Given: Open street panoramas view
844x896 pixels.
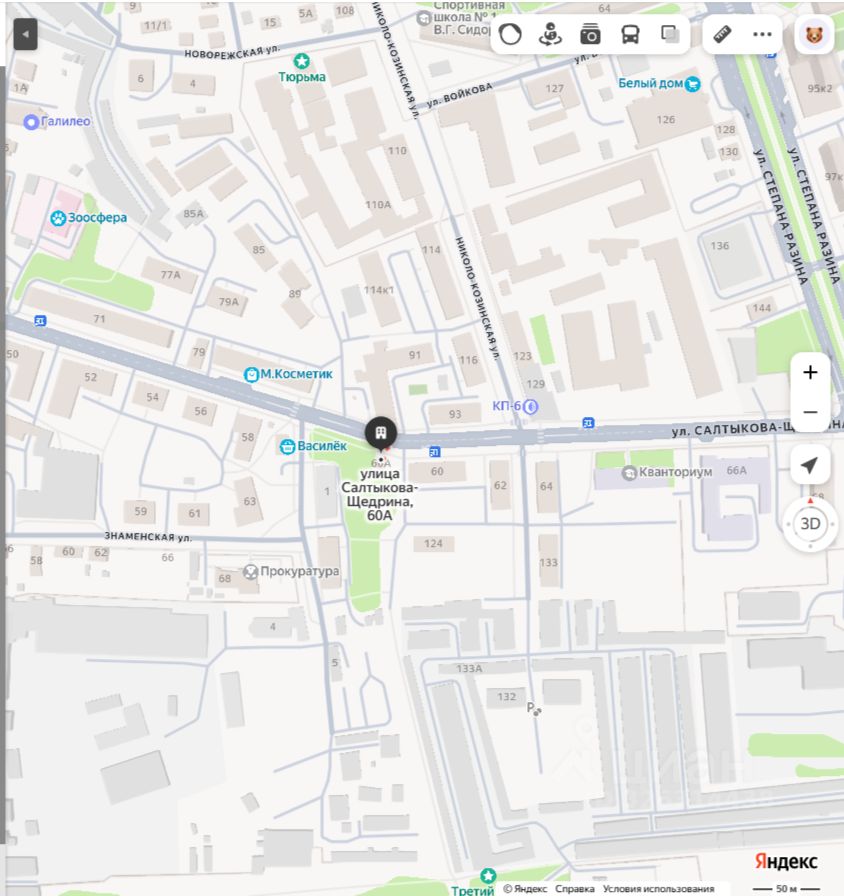Looking at the screenshot, I should tap(550, 34).
